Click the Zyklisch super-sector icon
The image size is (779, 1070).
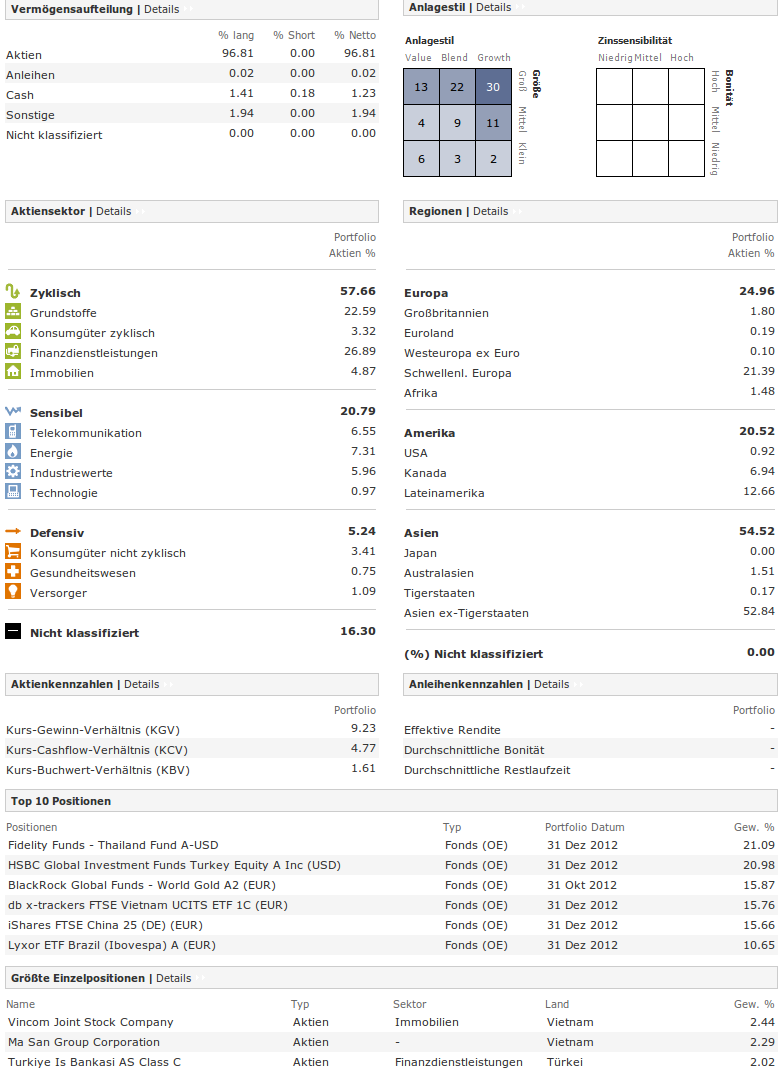(13, 292)
